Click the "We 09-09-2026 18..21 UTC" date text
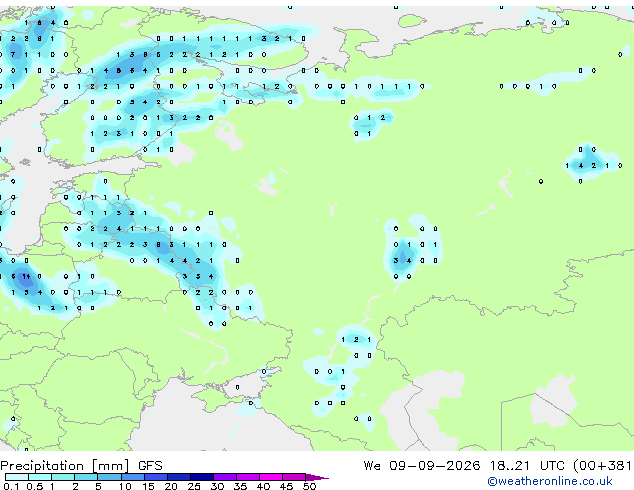 466,466
